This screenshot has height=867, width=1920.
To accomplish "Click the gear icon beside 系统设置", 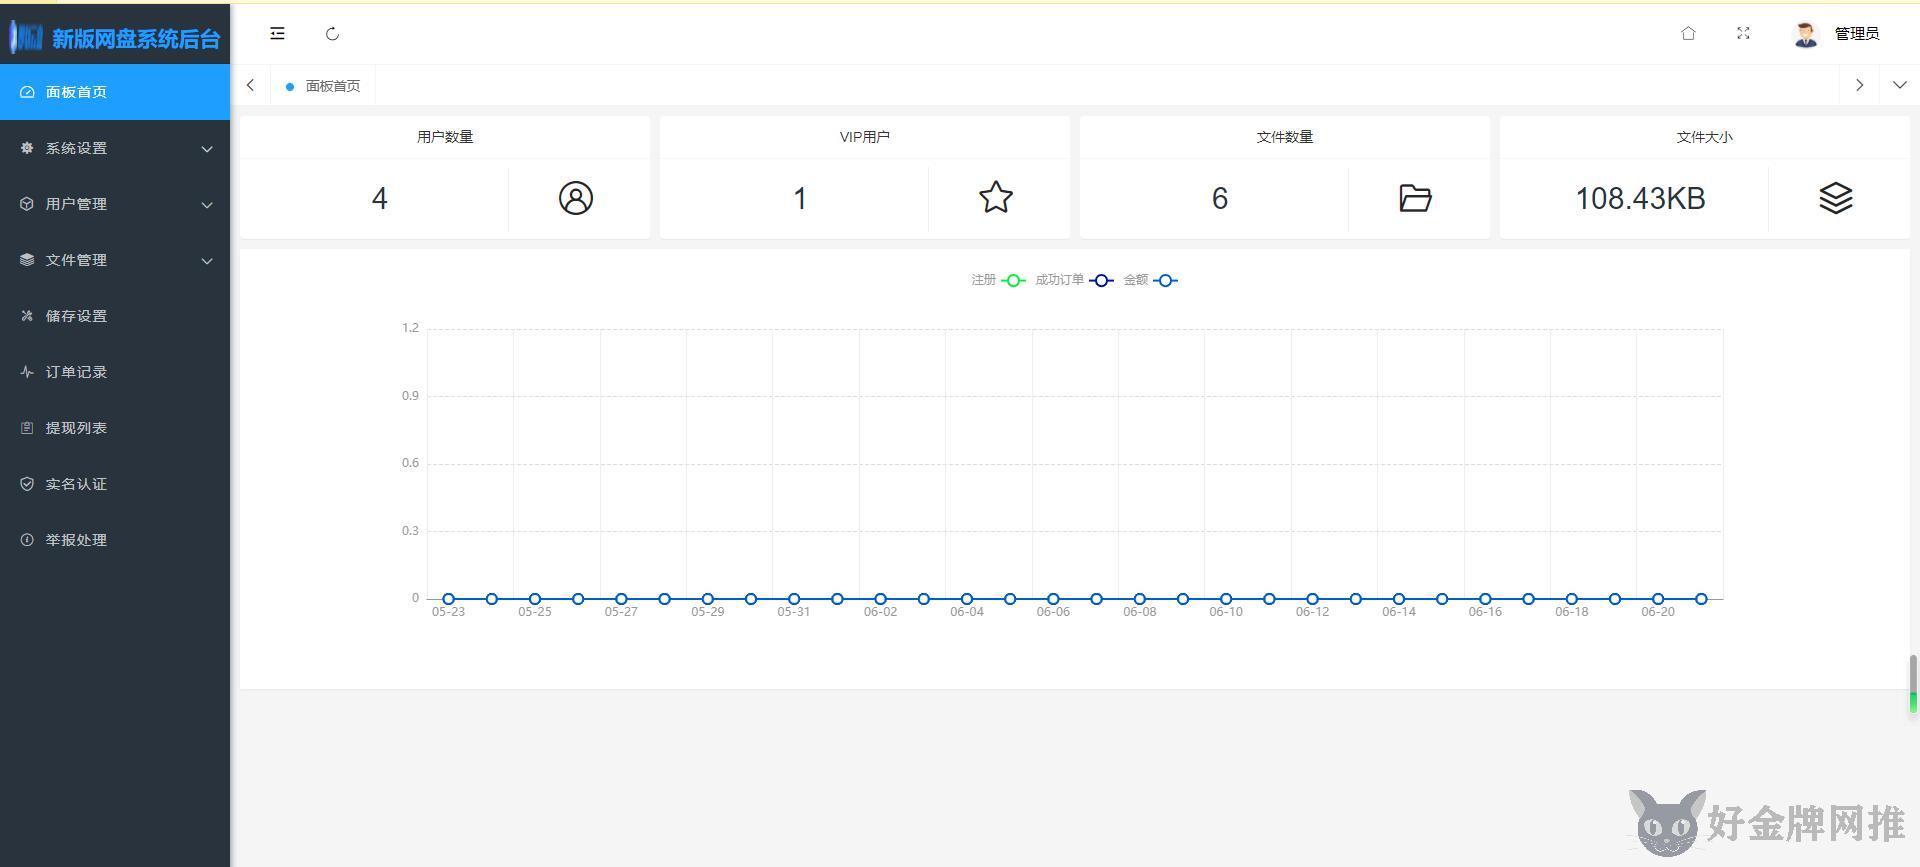I will coord(27,148).
